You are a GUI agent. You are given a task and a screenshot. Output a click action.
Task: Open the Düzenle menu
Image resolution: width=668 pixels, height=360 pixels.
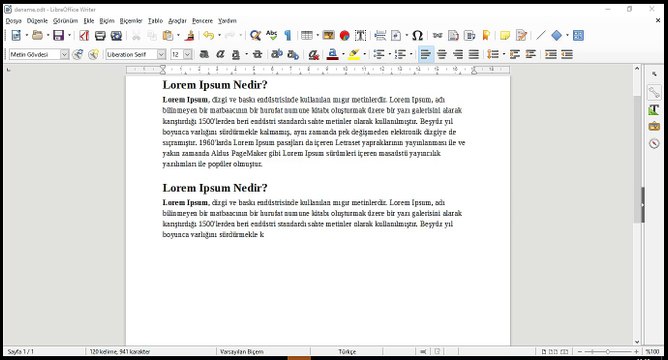[x=37, y=20]
